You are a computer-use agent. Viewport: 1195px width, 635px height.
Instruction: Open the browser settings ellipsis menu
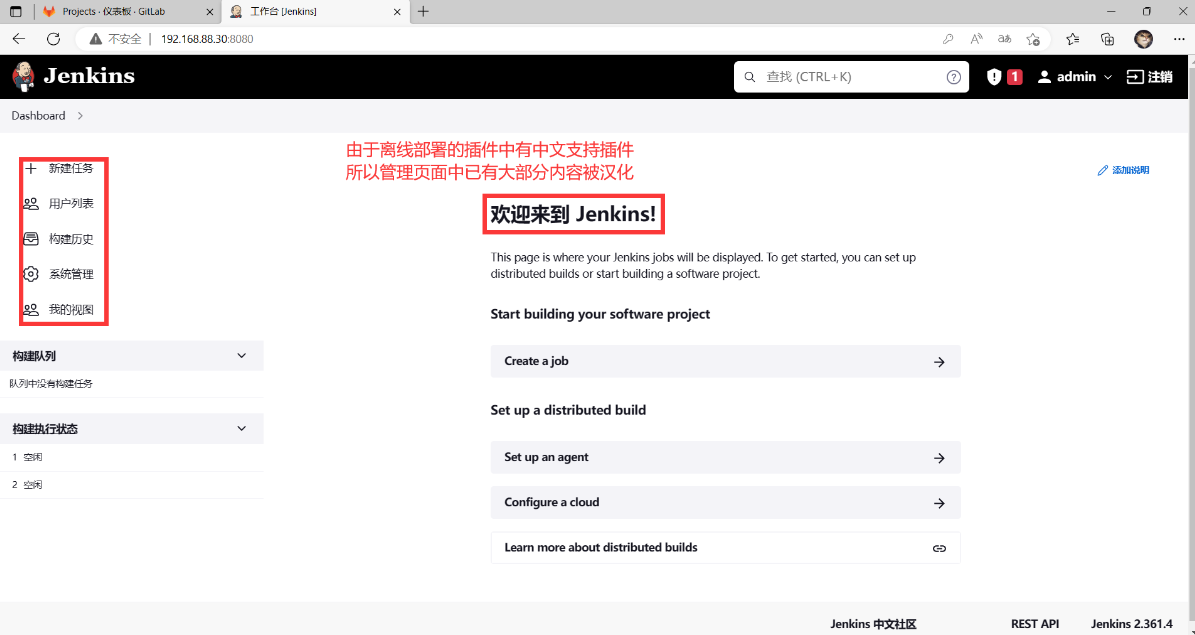pos(1177,39)
